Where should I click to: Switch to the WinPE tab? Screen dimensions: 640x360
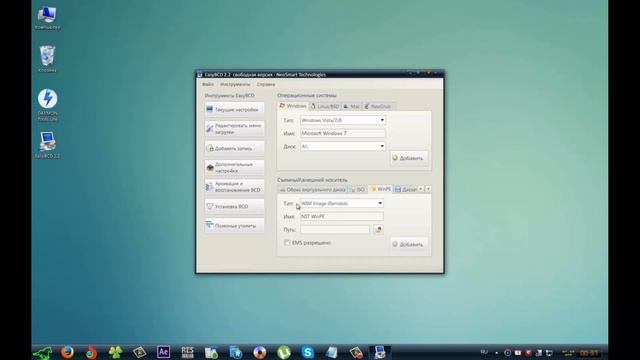tap(380, 189)
